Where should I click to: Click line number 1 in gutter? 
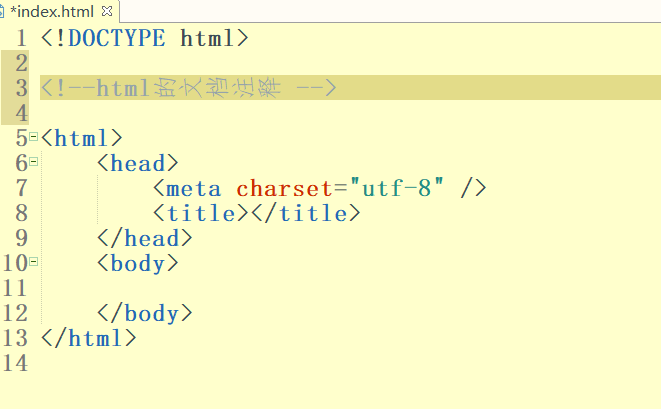click(21, 38)
